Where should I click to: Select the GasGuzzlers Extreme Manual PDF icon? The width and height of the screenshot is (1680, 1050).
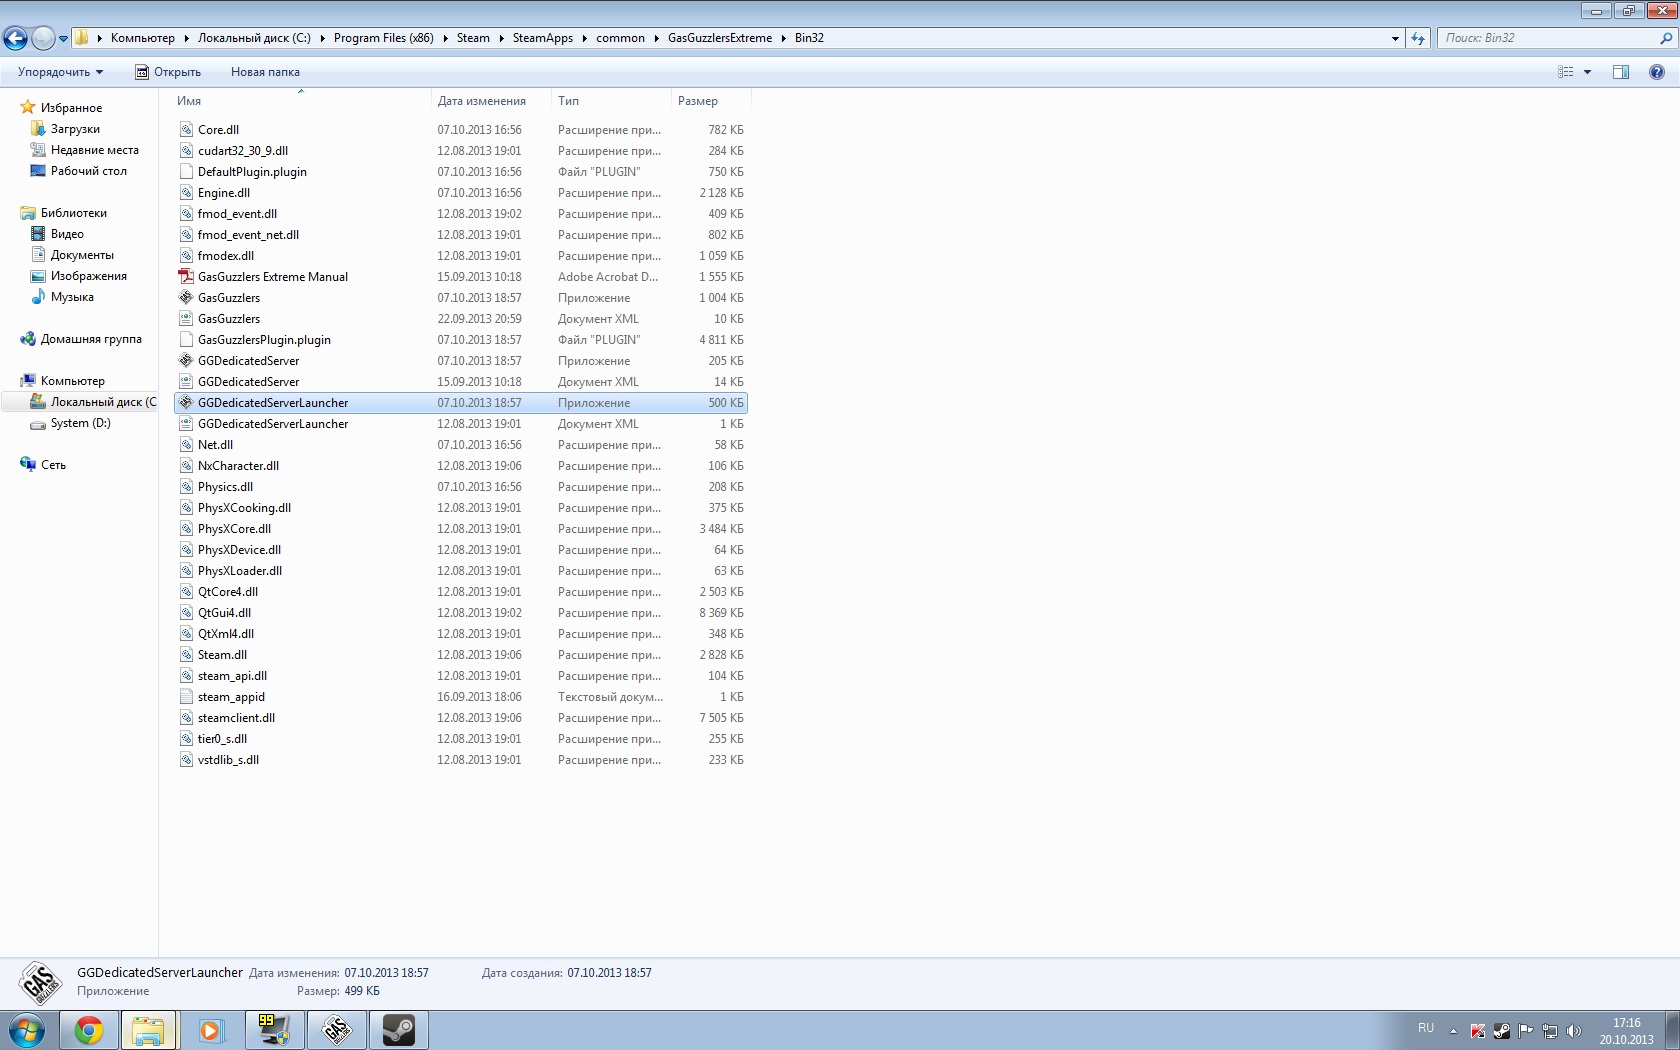point(186,277)
